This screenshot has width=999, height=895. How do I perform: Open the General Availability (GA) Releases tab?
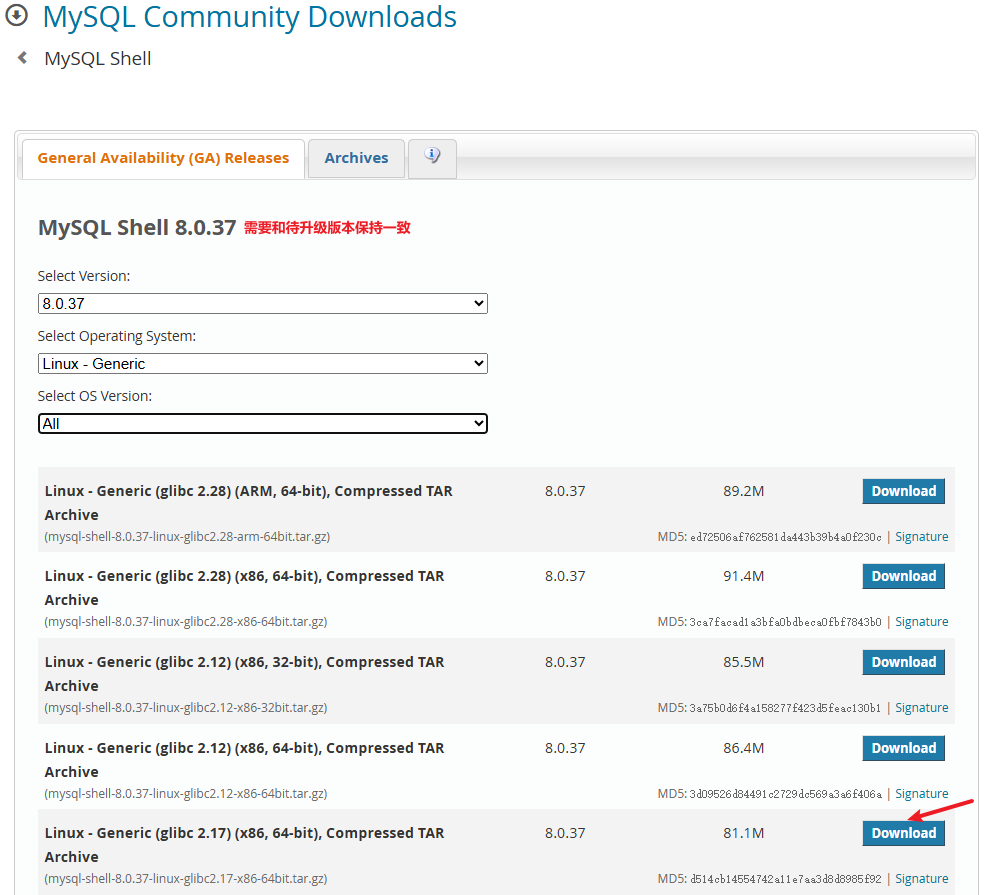(163, 158)
